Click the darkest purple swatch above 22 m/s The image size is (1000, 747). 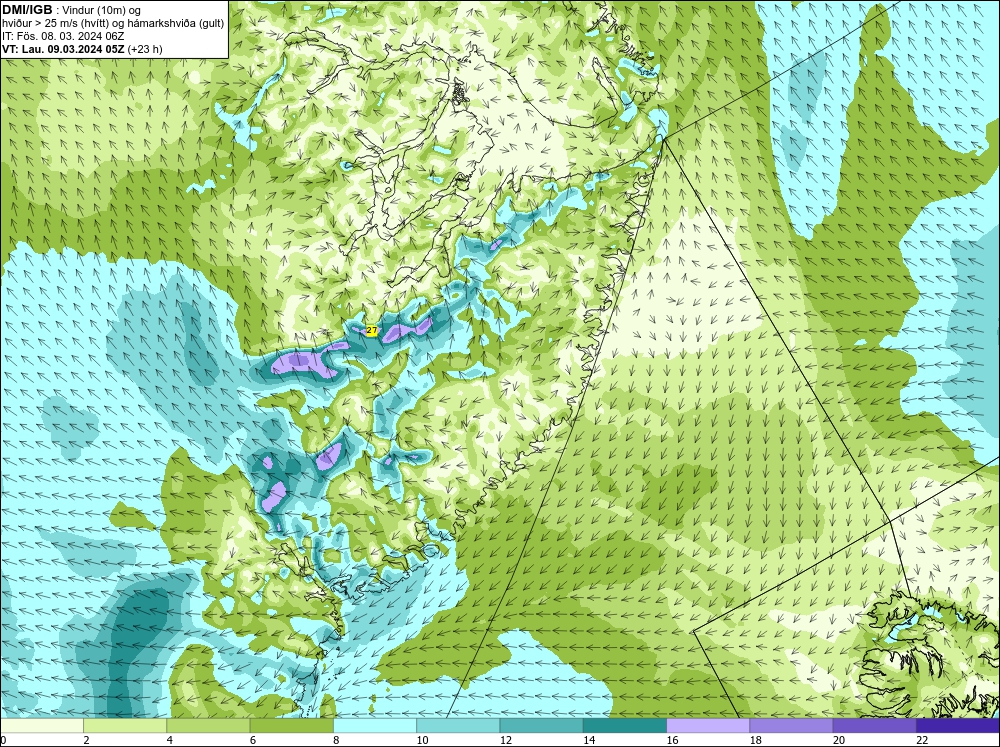coord(958,725)
